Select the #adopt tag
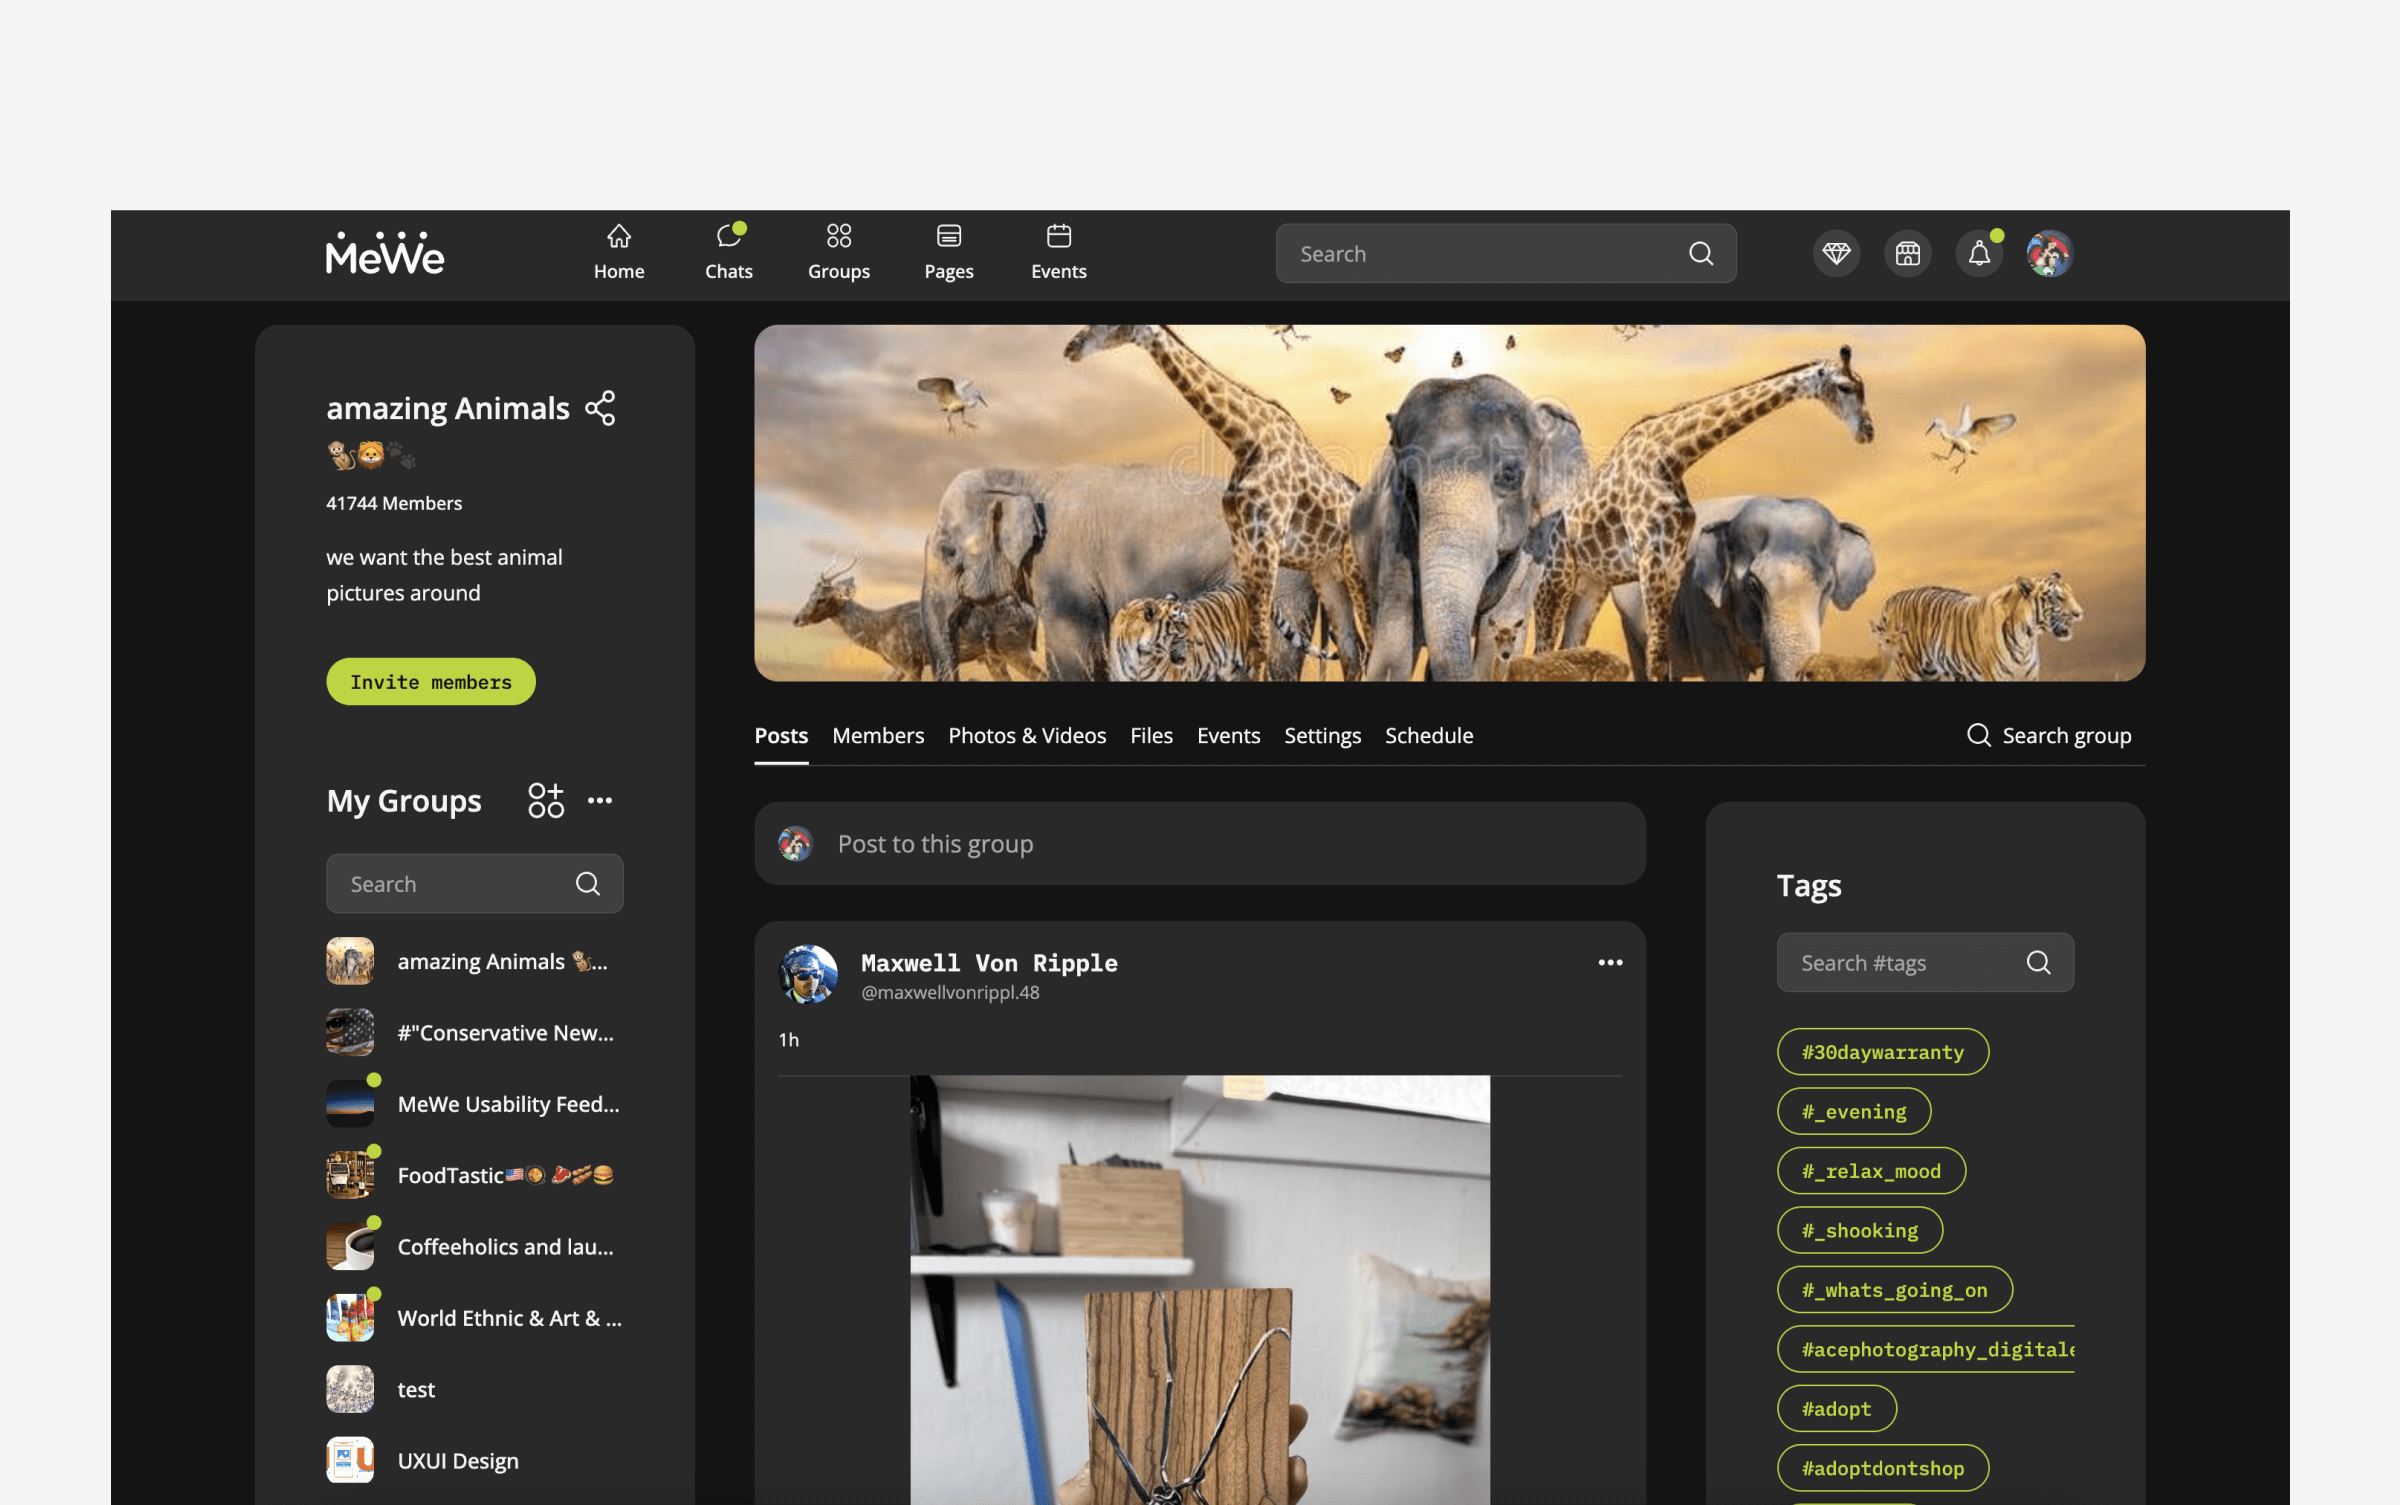The width and height of the screenshot is (2400, 1505). 1836,1409
